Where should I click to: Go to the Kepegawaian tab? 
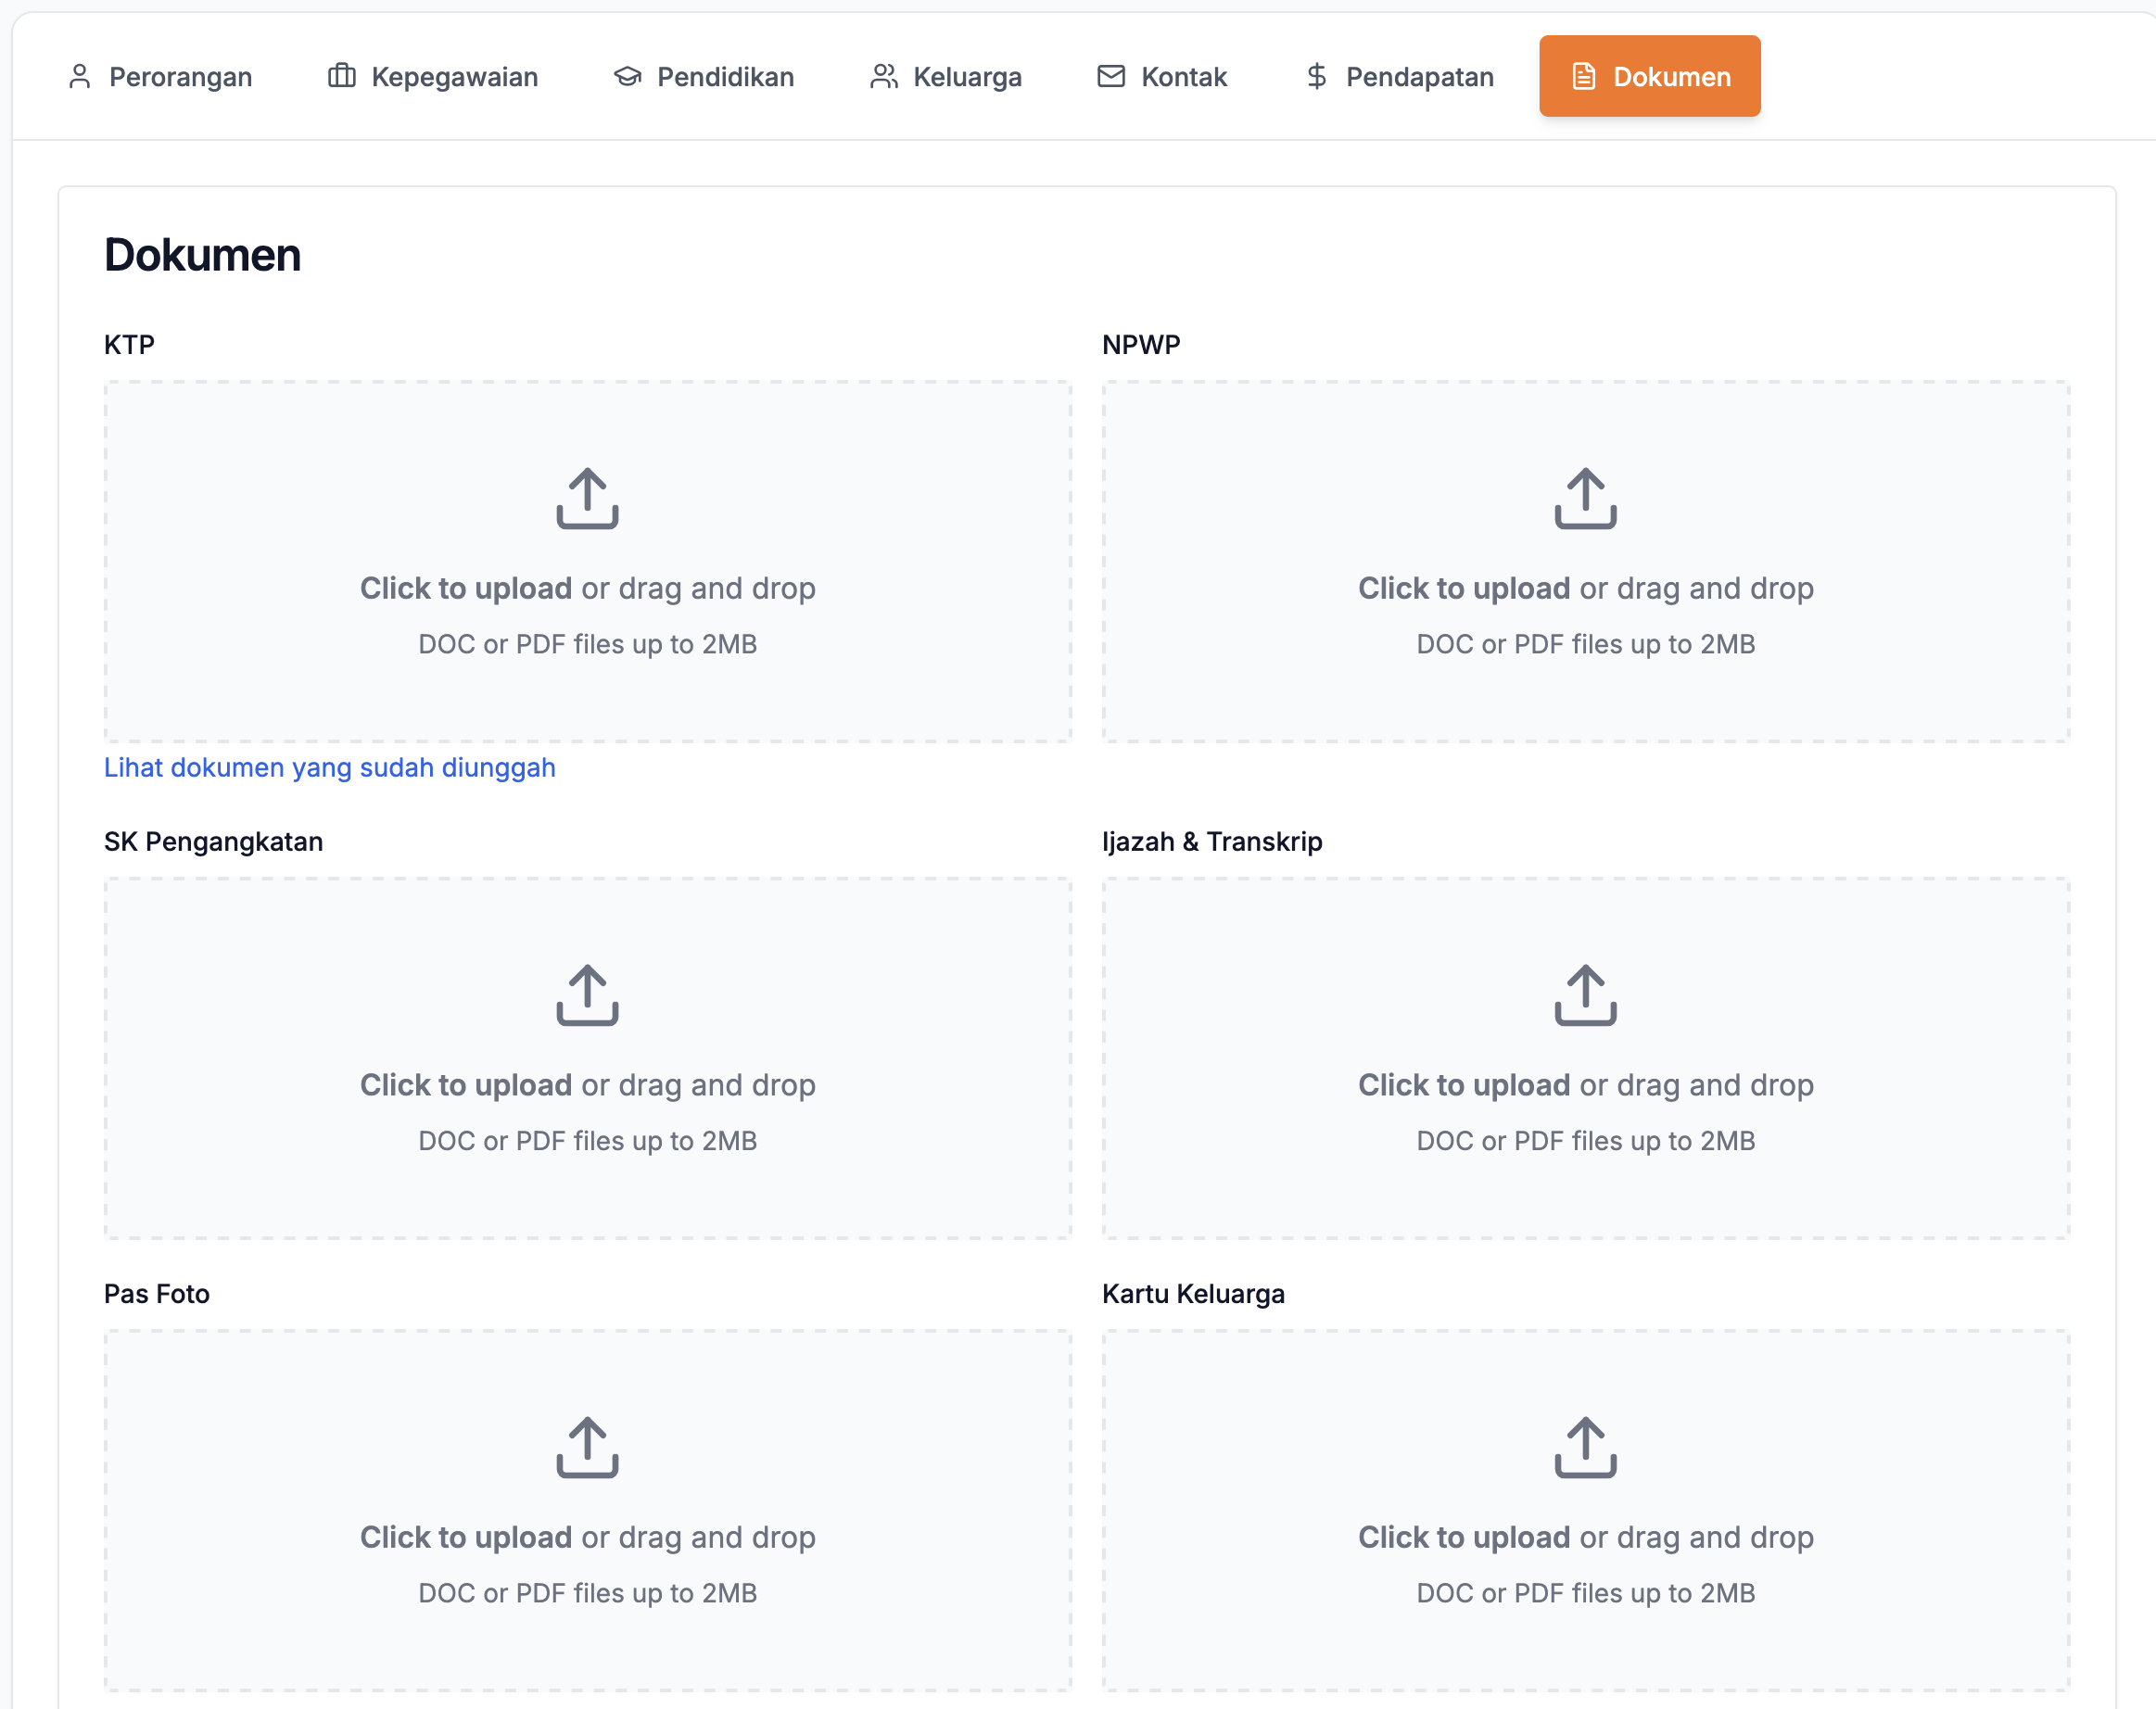[x=433, y=77]
